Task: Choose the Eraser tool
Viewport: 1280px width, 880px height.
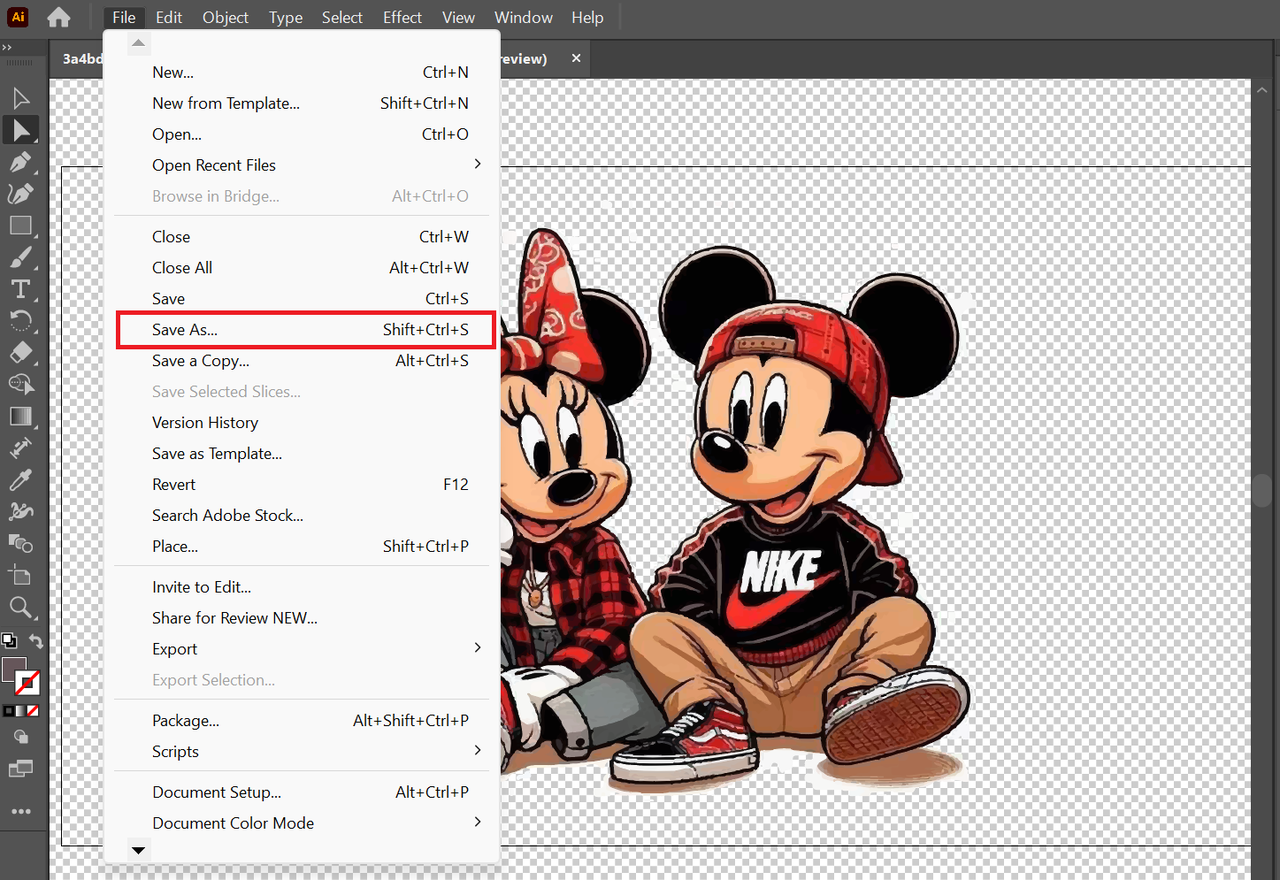Action: (20, 353)
